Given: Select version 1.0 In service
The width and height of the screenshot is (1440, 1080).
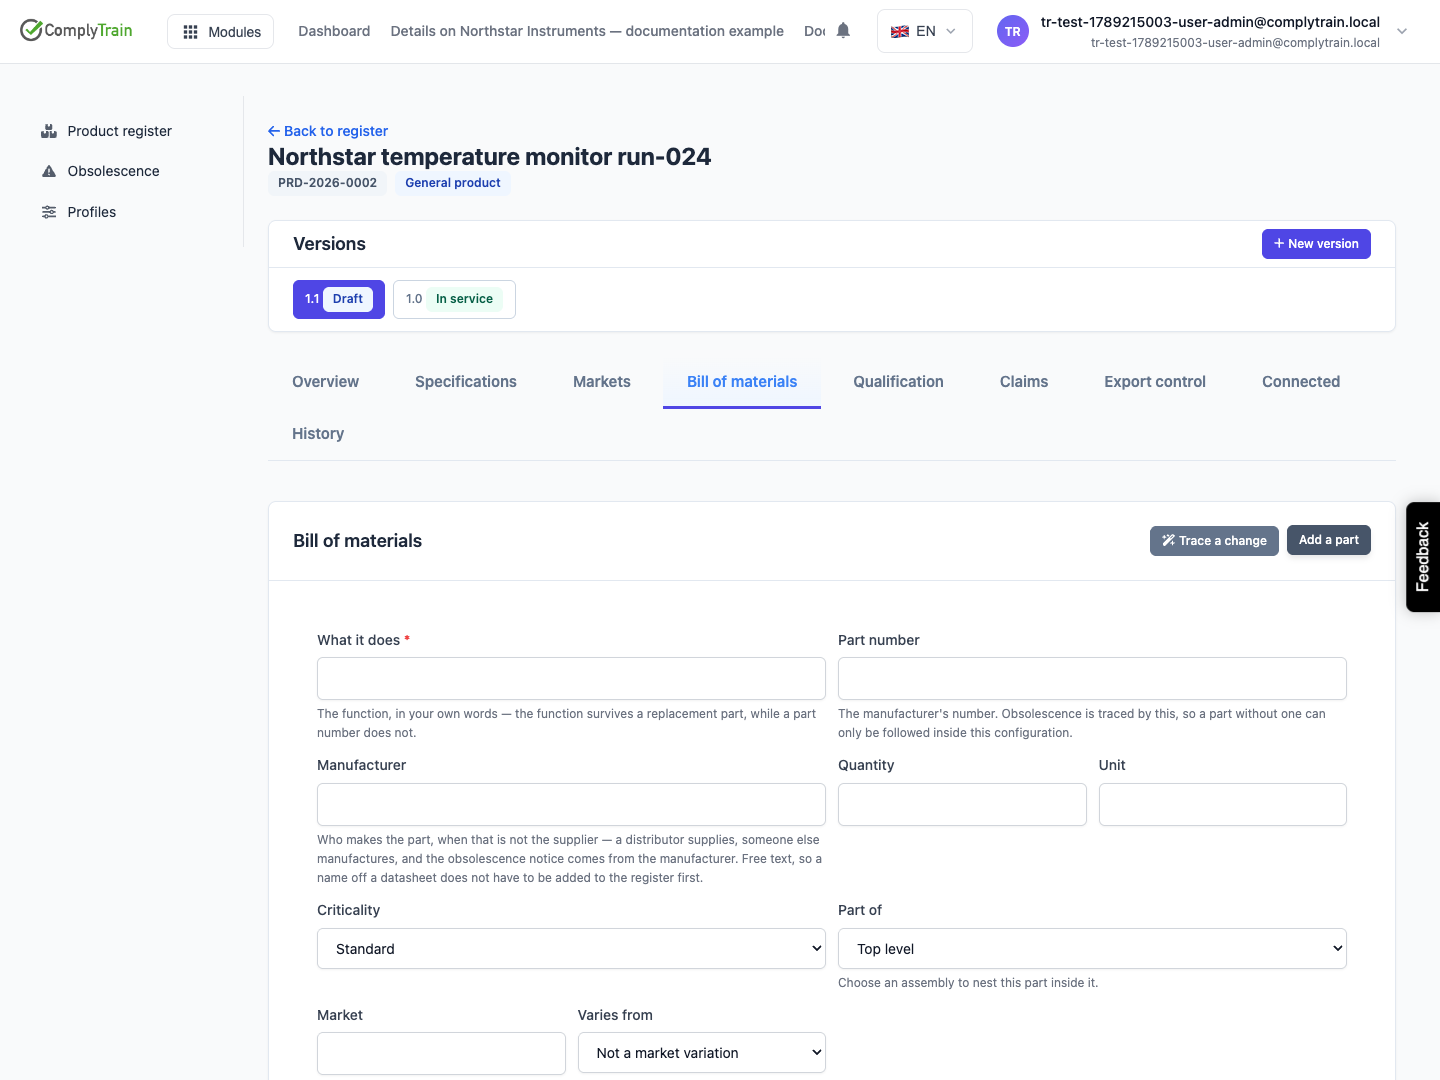Looking at the screenshot, I should [x=454, y=299].
